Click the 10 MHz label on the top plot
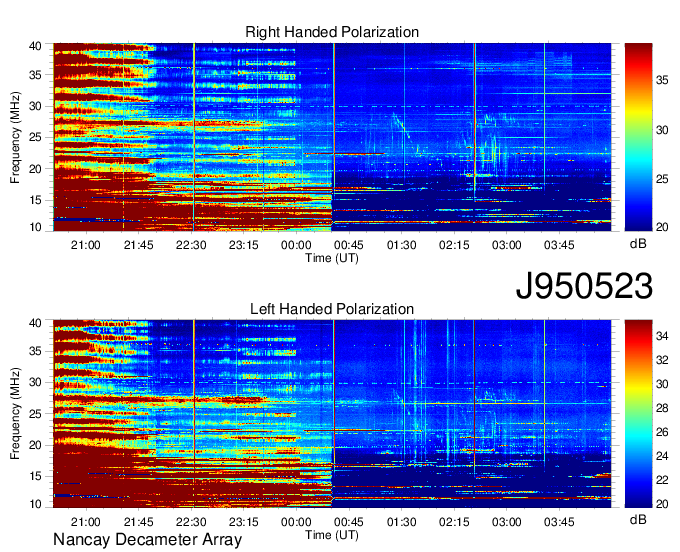Viewport: 680px width, 552px height. (36, 227)
